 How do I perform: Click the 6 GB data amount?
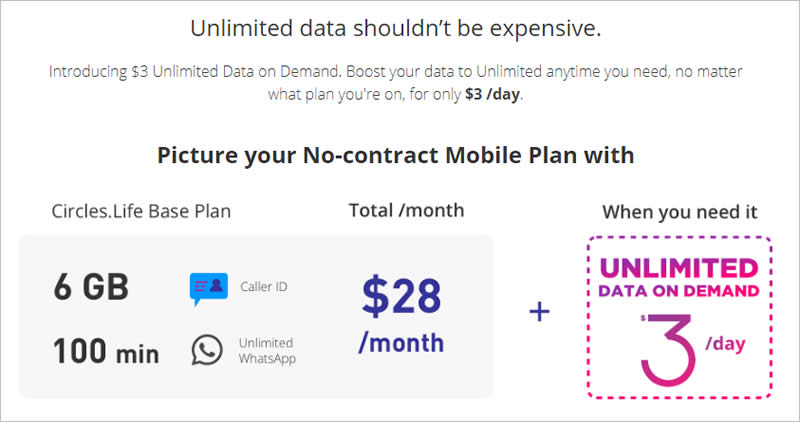(91, 287)
